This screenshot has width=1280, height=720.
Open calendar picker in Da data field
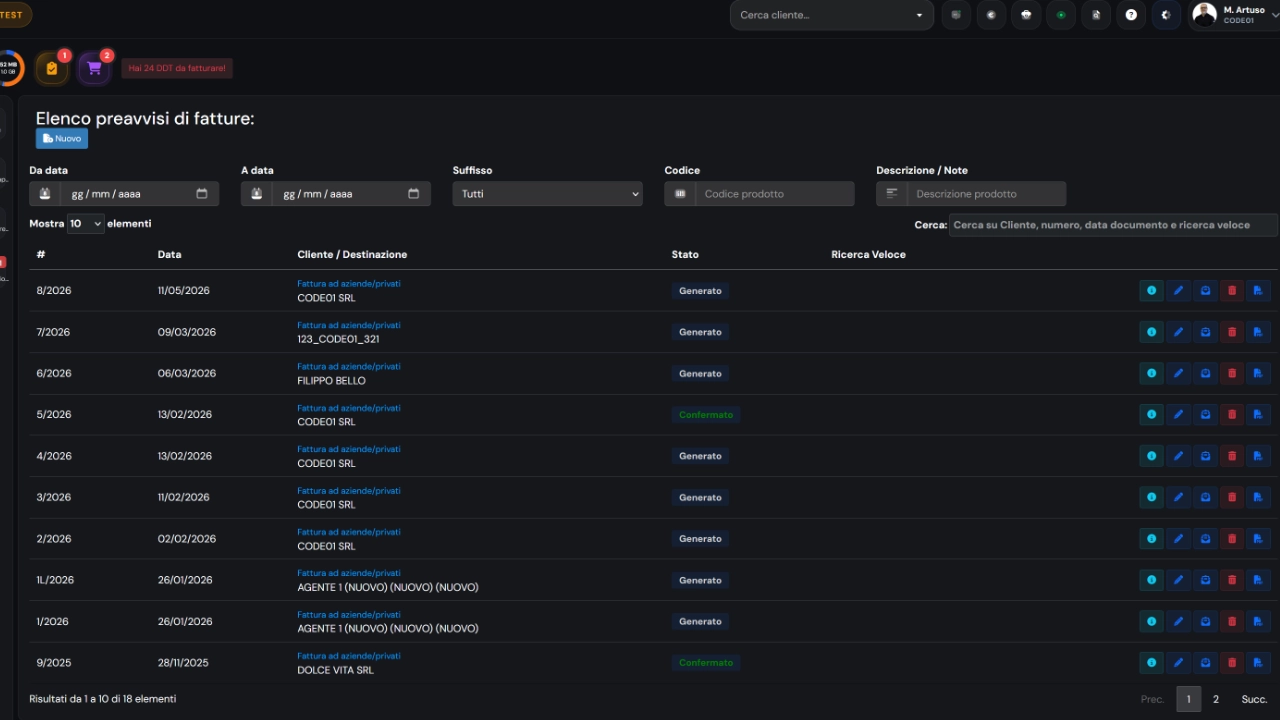point(202,194)
